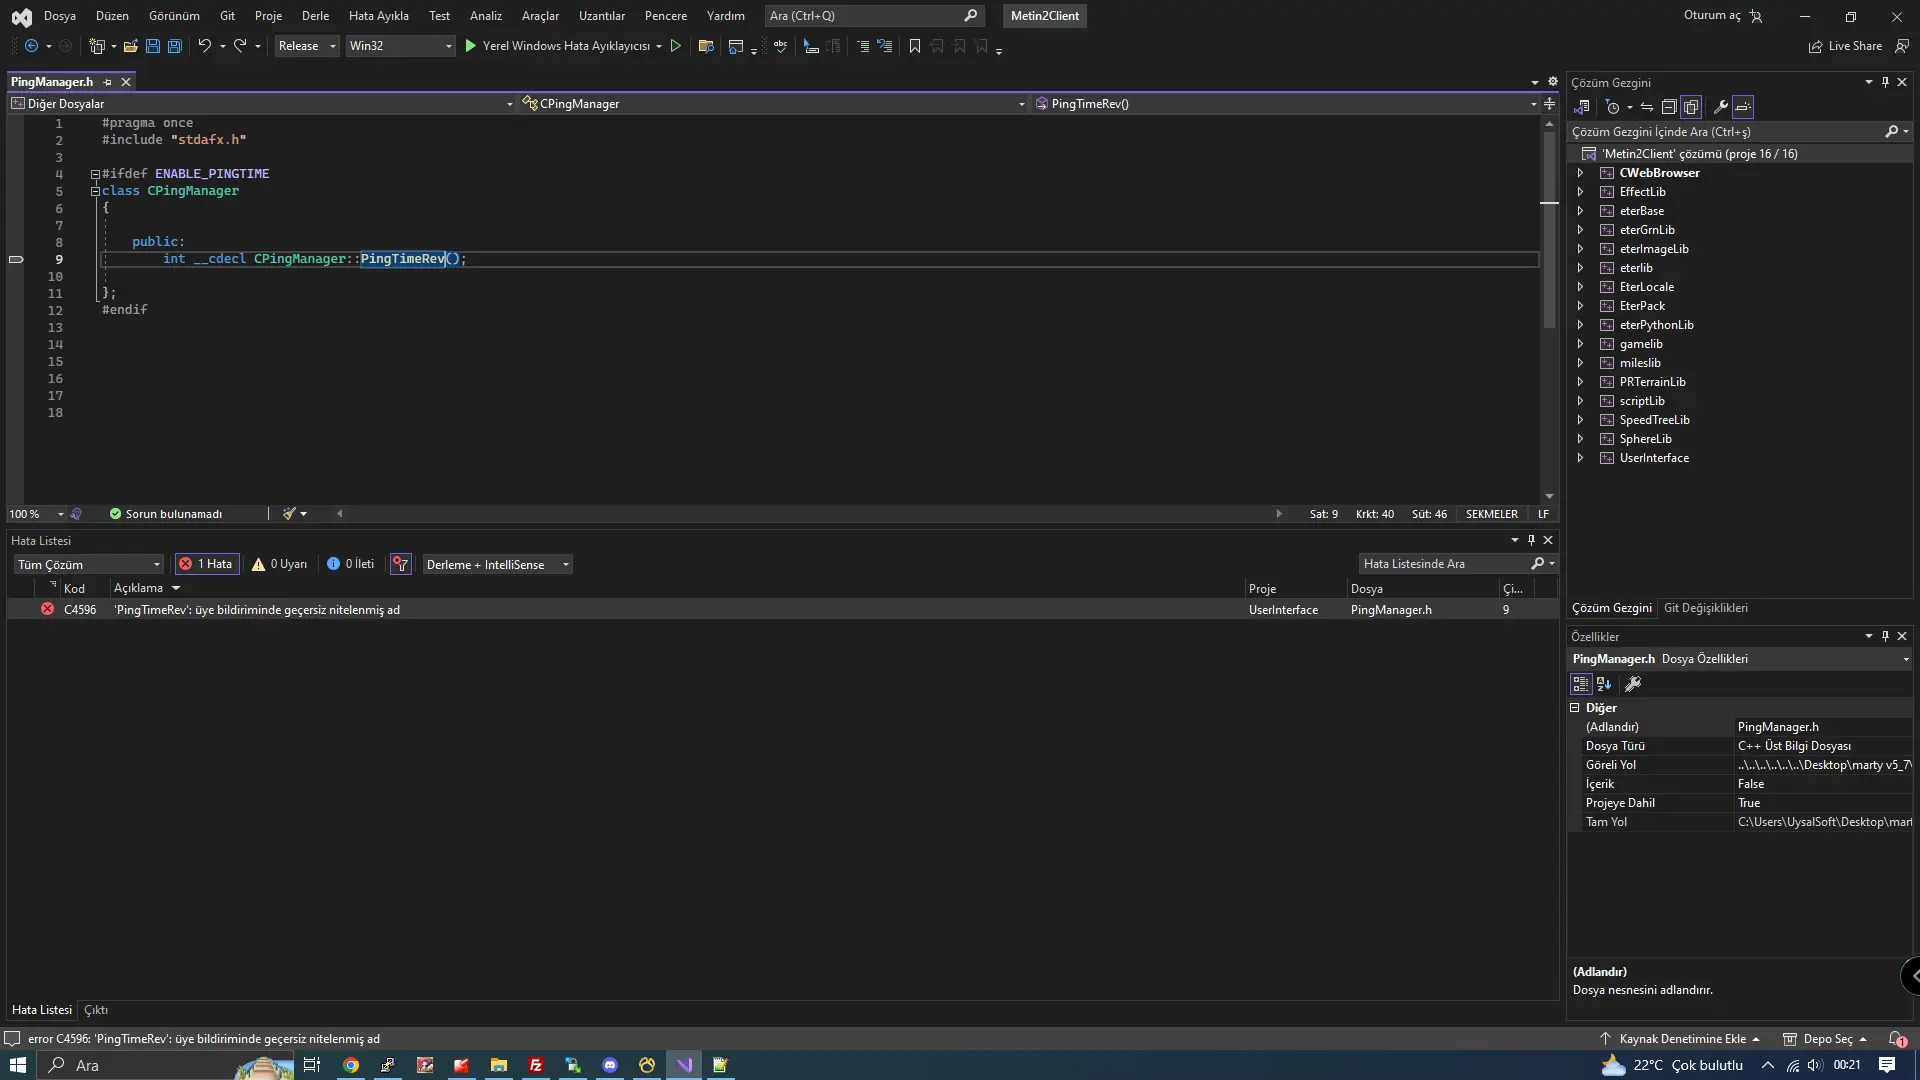Undo the last edit
Viewport: 1920px width, 1080px height.
[x=204, y=46]
